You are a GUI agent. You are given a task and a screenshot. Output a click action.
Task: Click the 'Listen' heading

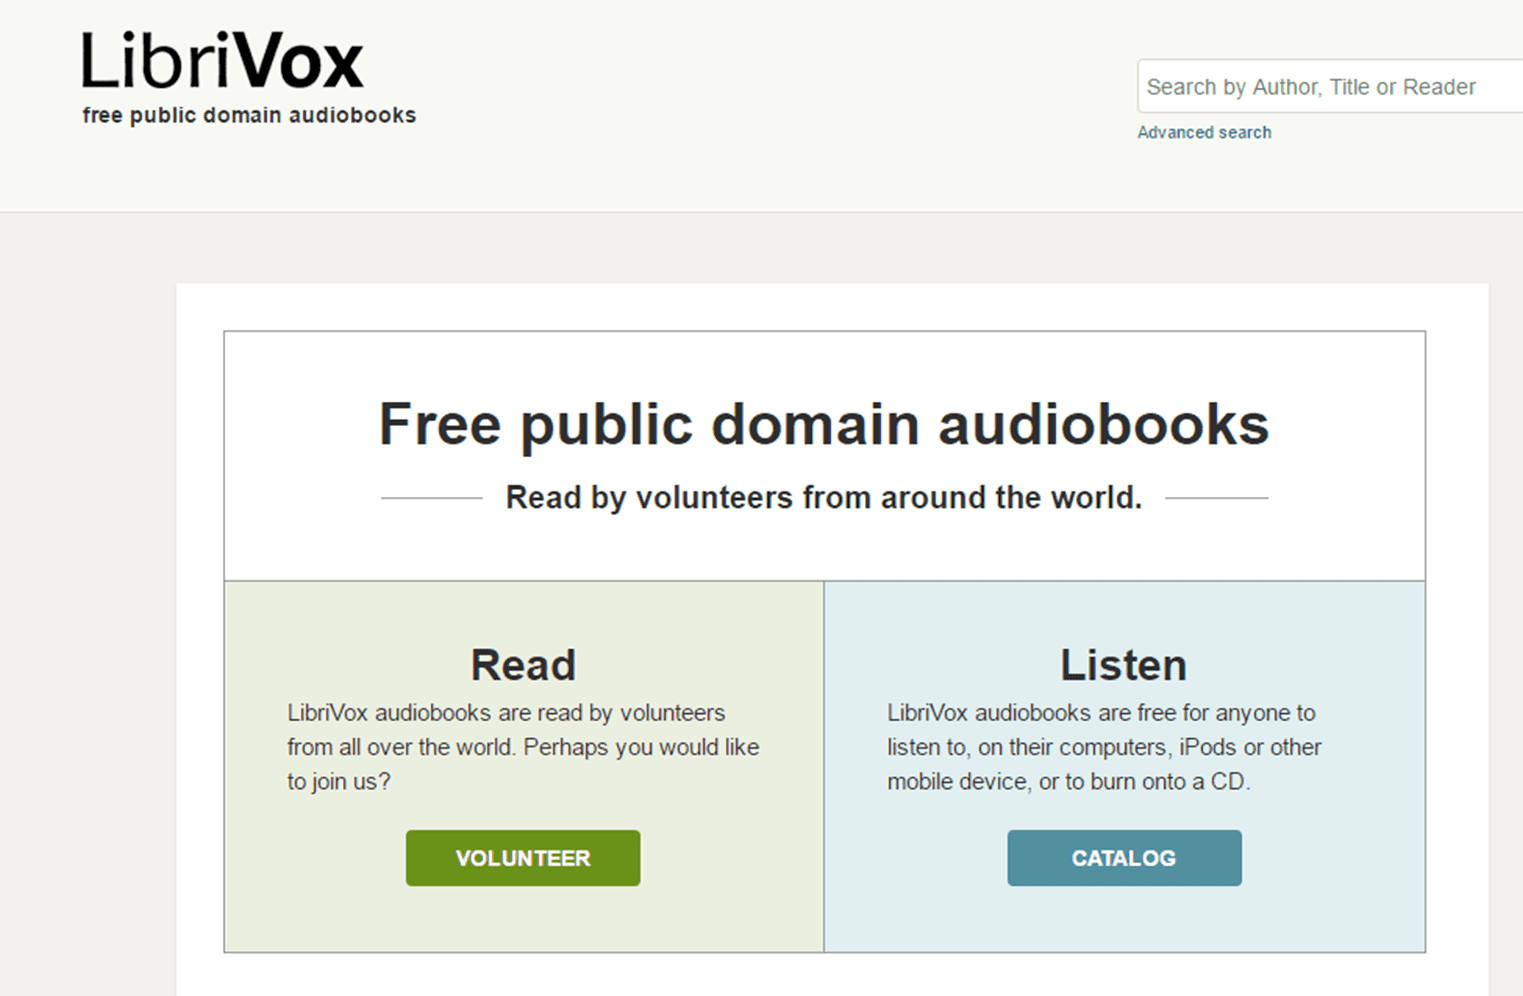click(1124, 665)
